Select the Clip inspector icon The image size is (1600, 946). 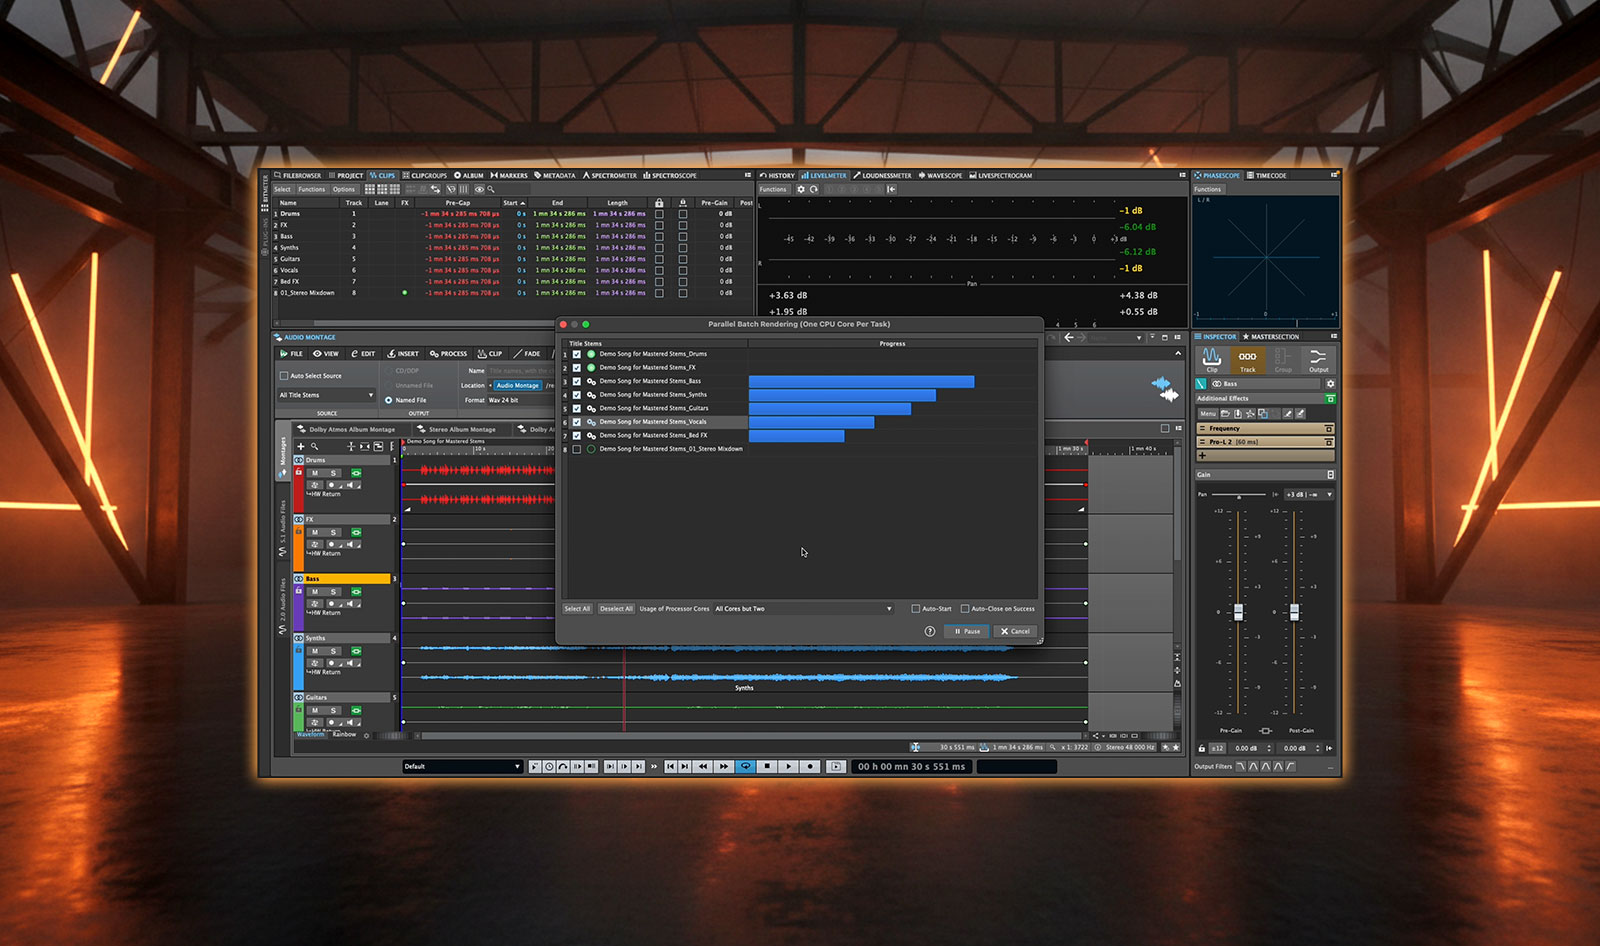[x=1212, y=359]
